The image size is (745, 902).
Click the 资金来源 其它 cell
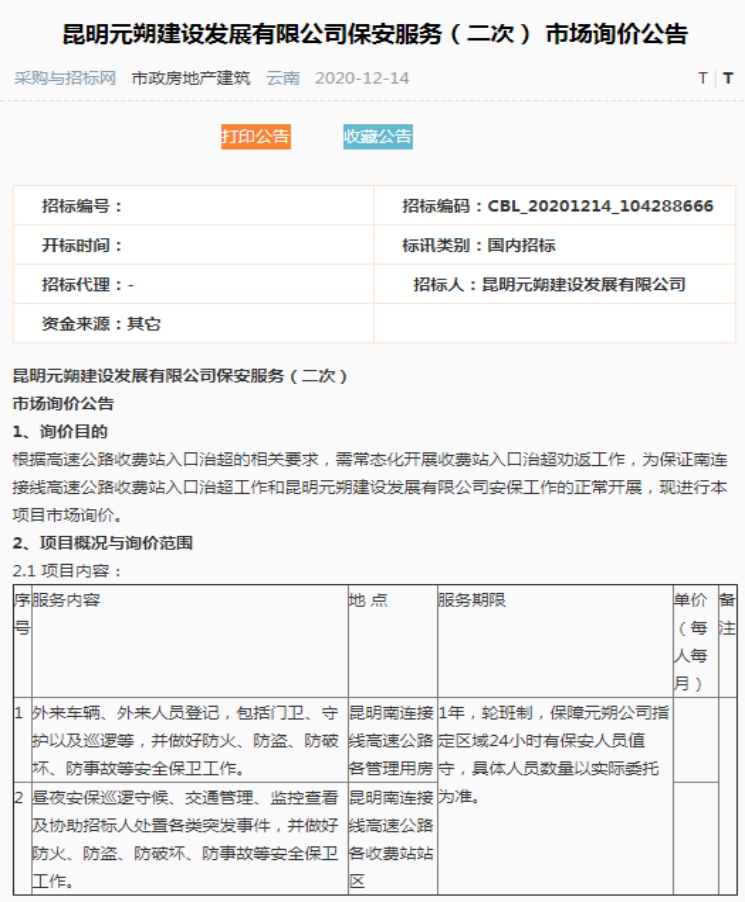(101, 323)
